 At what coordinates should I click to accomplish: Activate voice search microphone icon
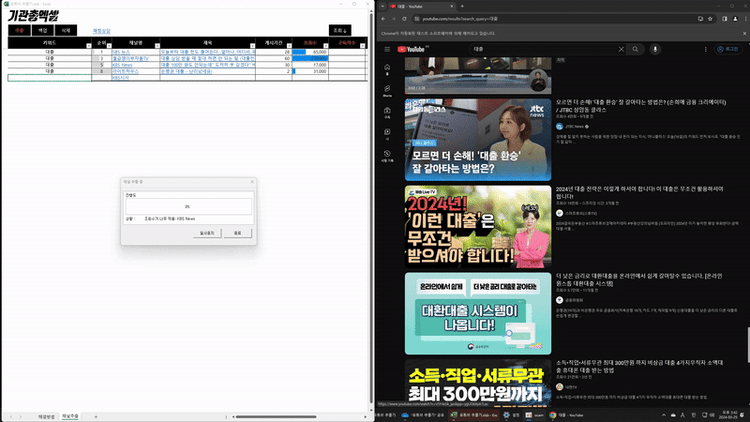tap(655, 49)
